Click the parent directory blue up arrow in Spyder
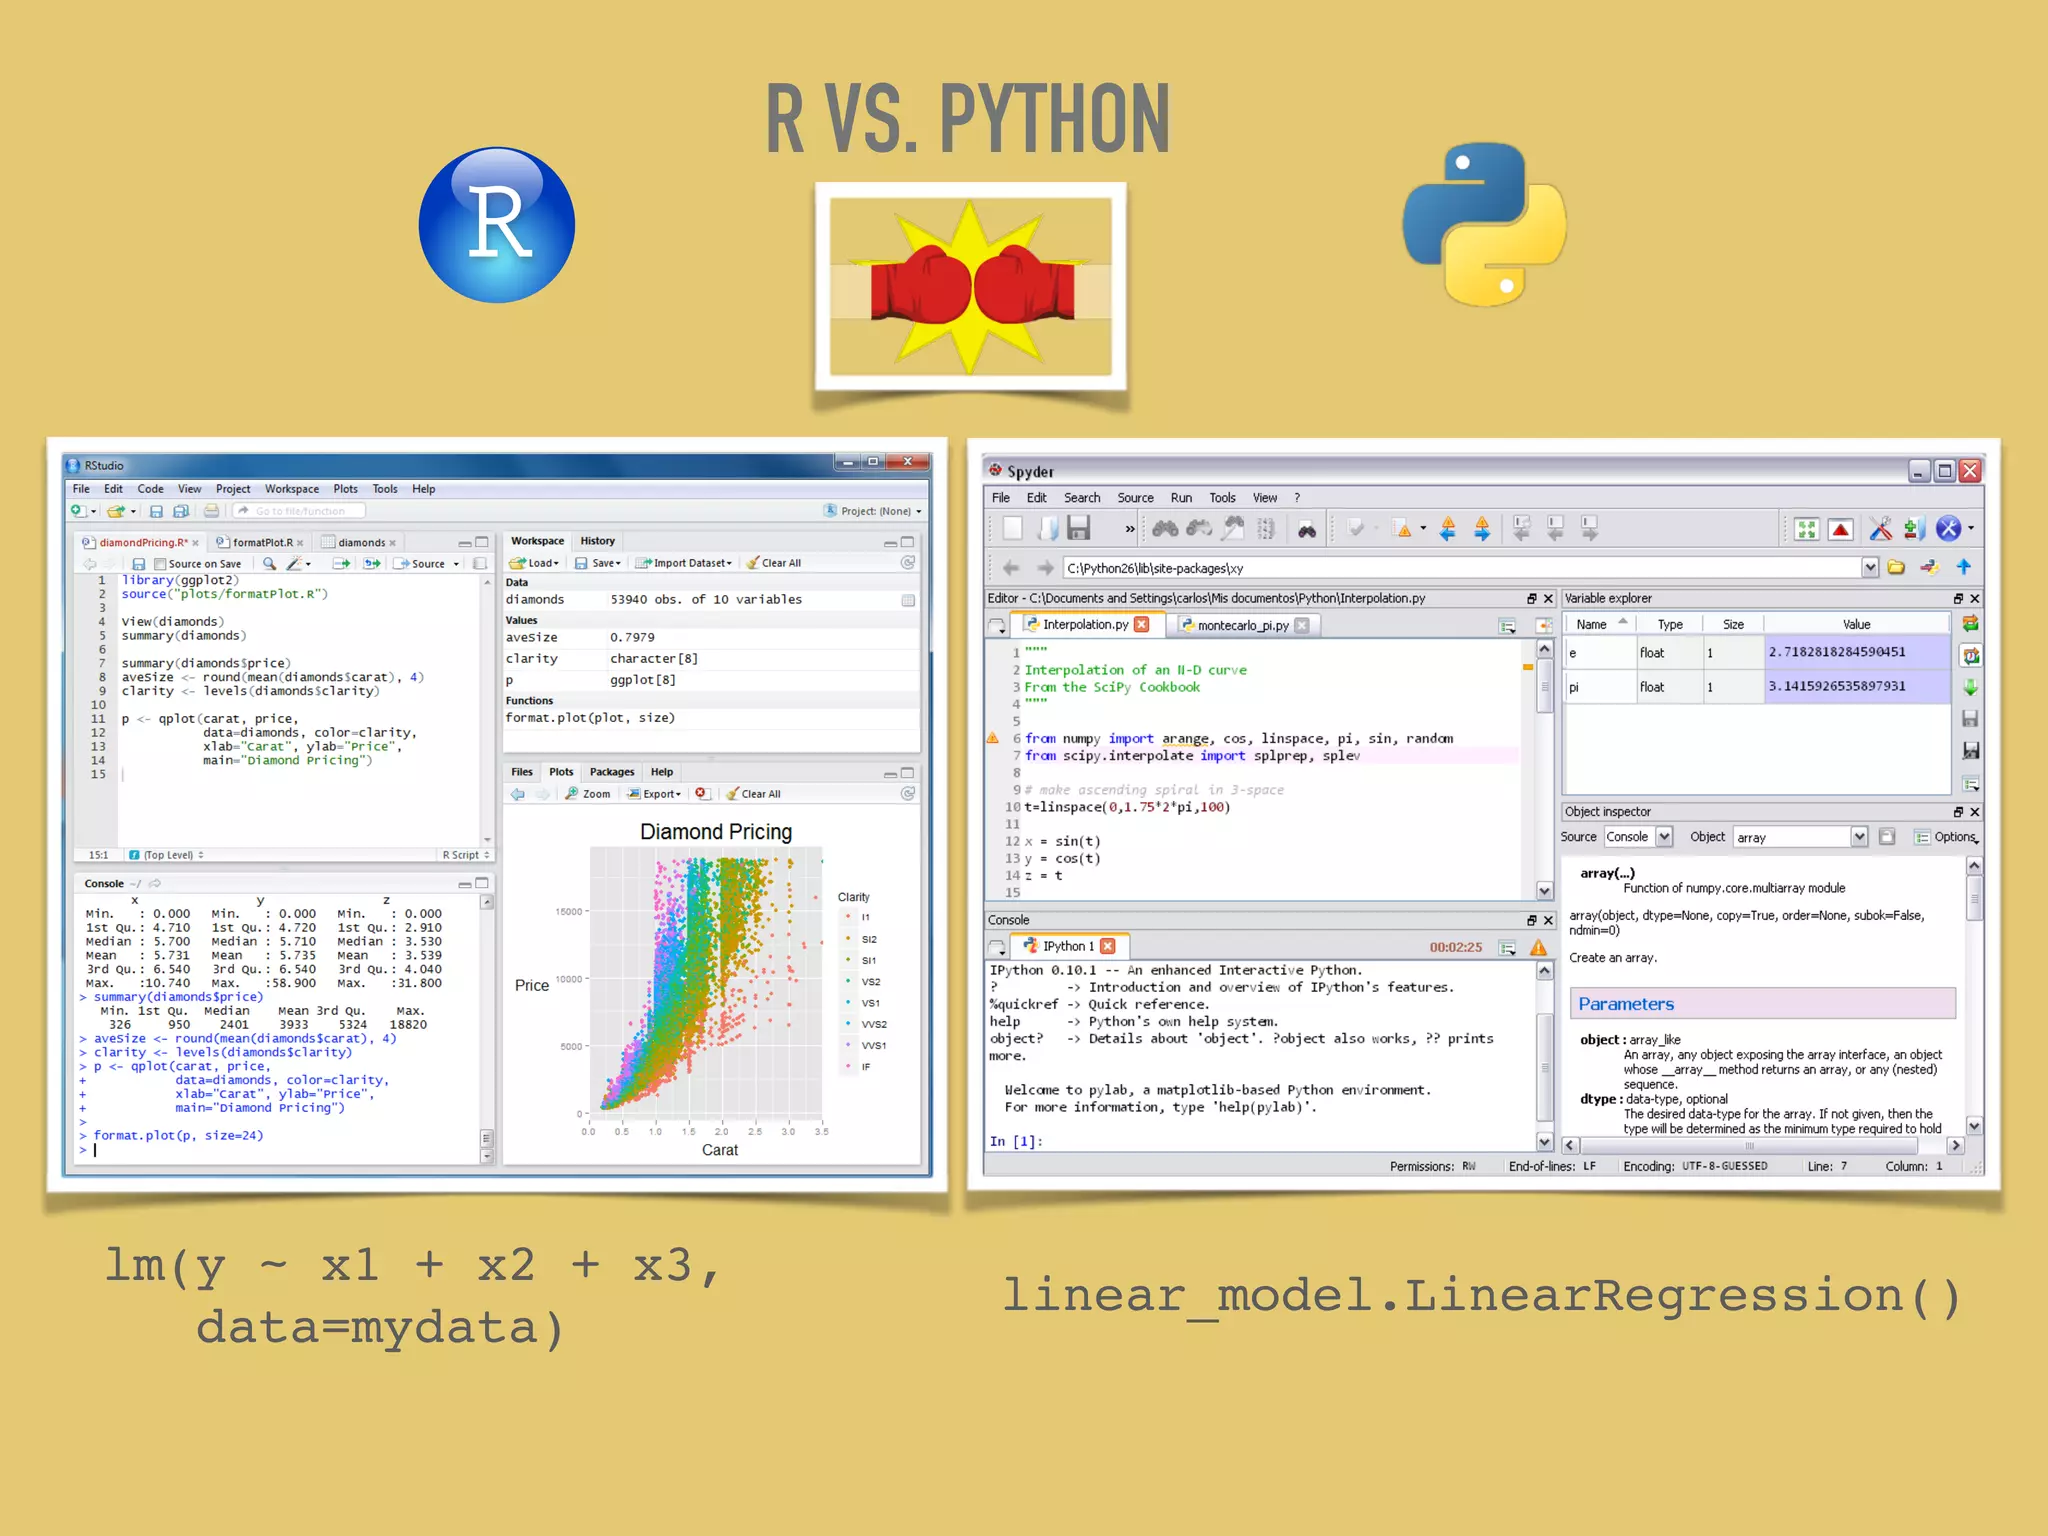 tap(1964, 567)
